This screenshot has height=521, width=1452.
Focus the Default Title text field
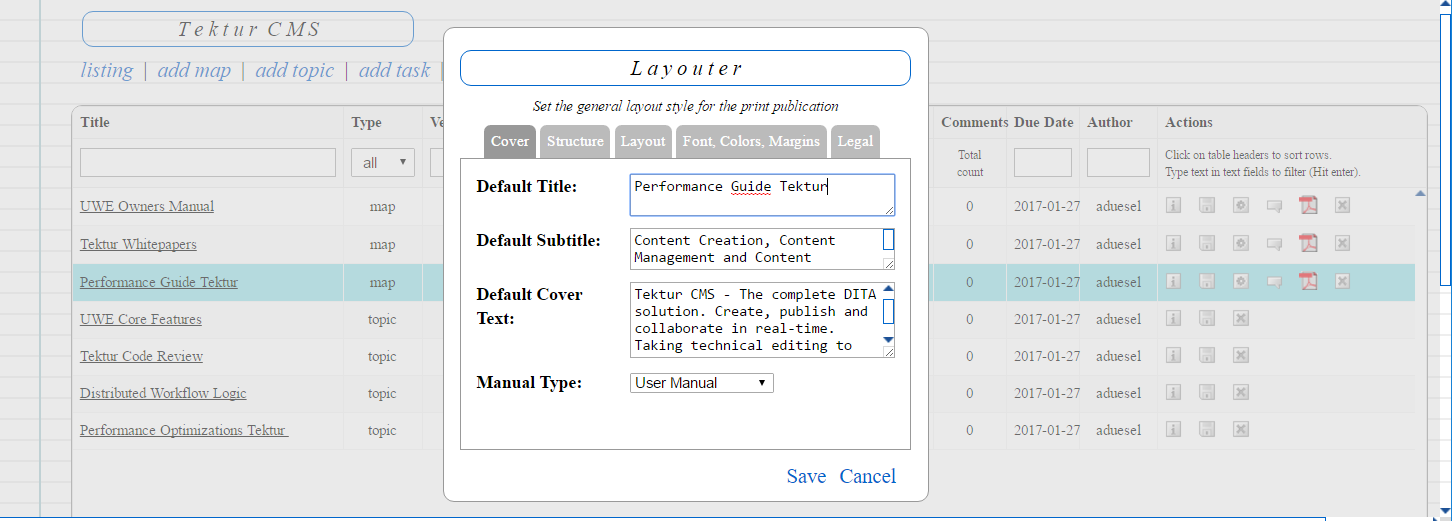coord(761,195)
